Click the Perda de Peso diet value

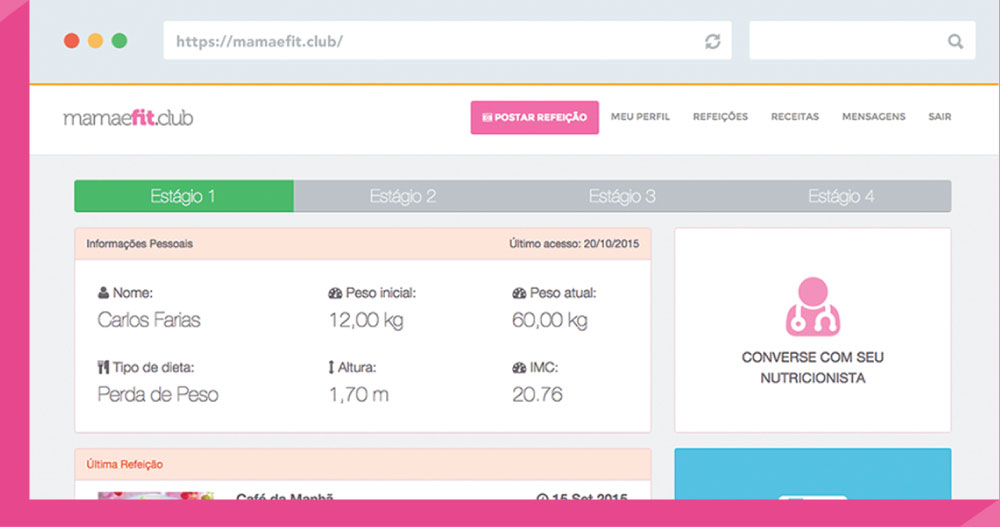pyautogui.click(x=158, y=394)
